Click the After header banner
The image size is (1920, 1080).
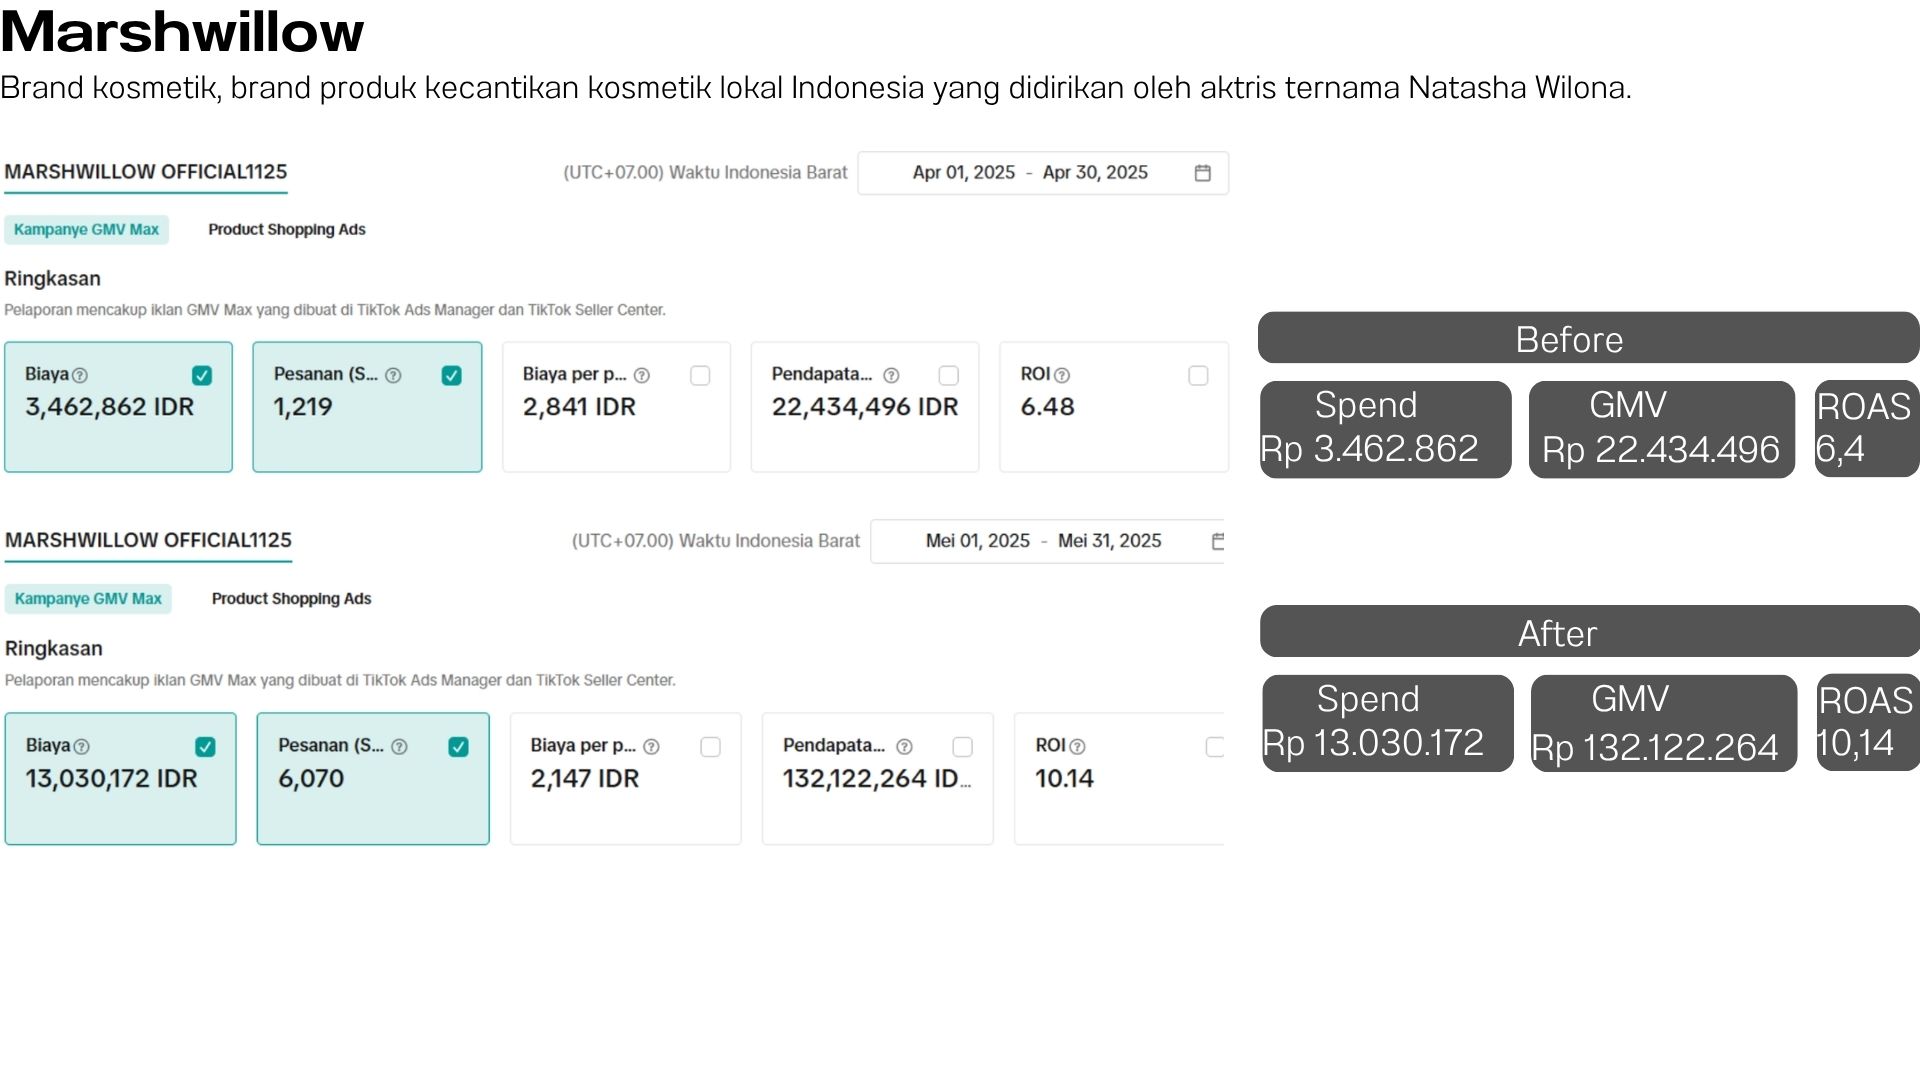pyautogui.click(x=1589, y=631)
